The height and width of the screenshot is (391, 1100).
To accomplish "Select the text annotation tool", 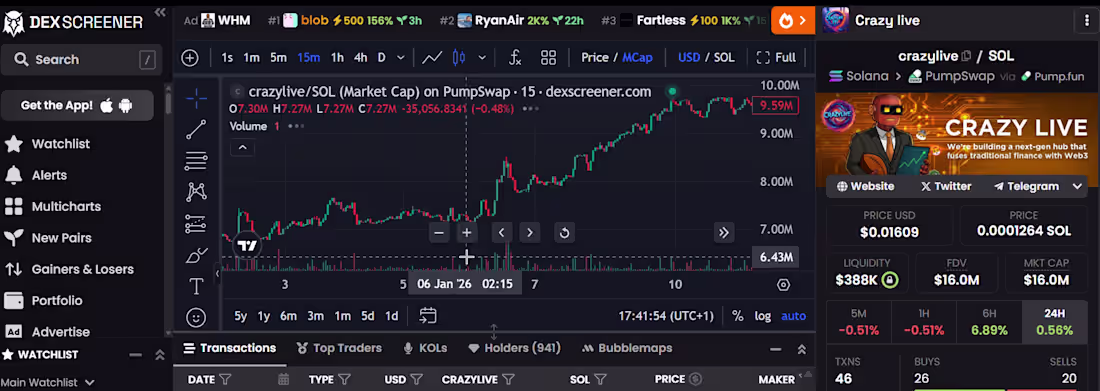I will [196, 286].
